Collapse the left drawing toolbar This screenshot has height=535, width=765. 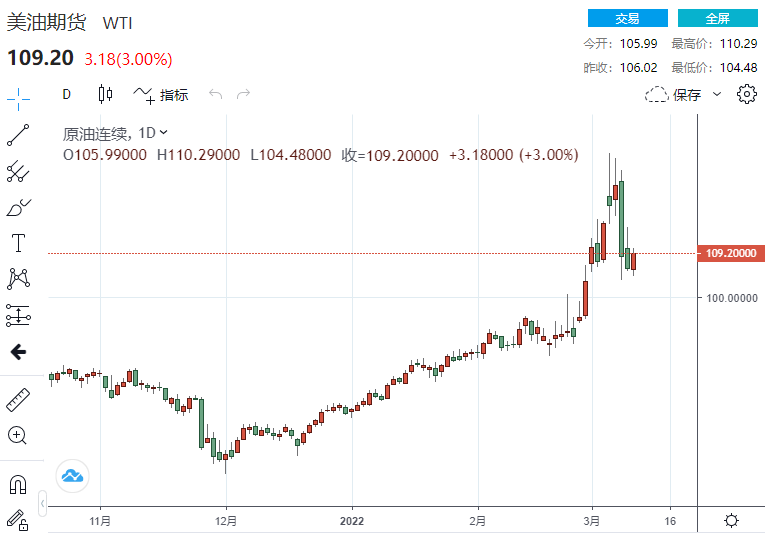(x=43, y=502)
